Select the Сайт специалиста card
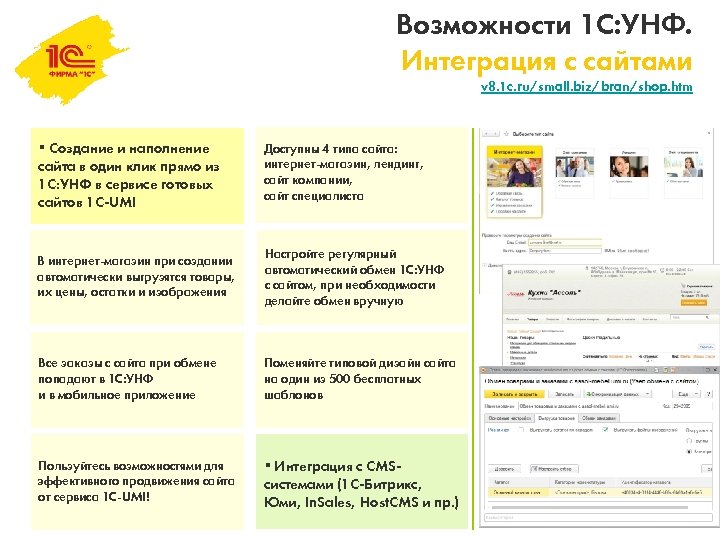 pyautogui.click(x=683, y=173)
